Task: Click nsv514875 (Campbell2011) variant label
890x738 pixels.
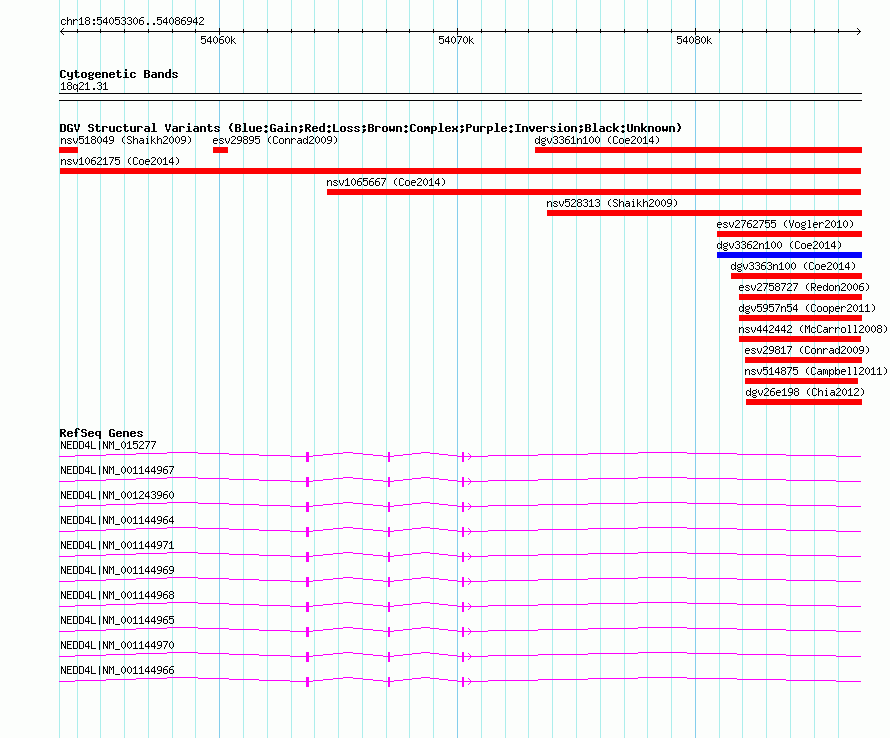Action: (x=816, y=371)
